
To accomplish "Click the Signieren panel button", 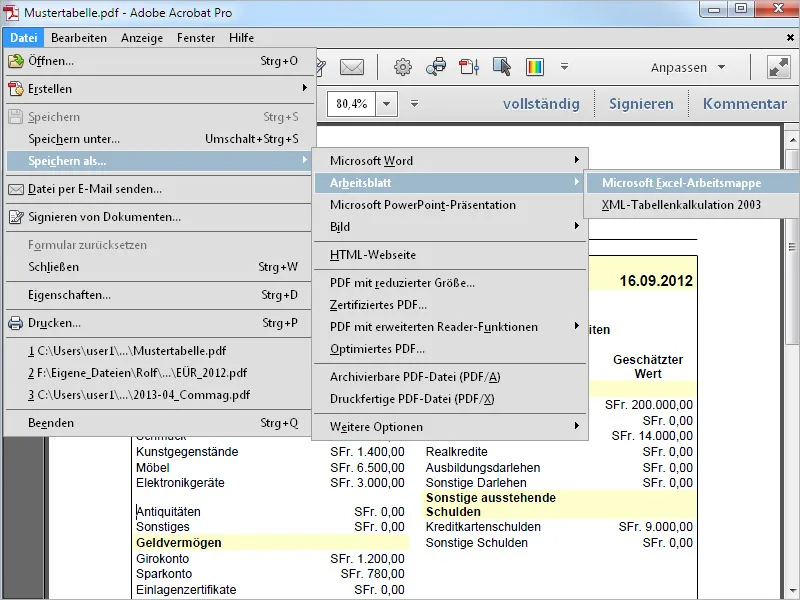I will tap(641, 104).
